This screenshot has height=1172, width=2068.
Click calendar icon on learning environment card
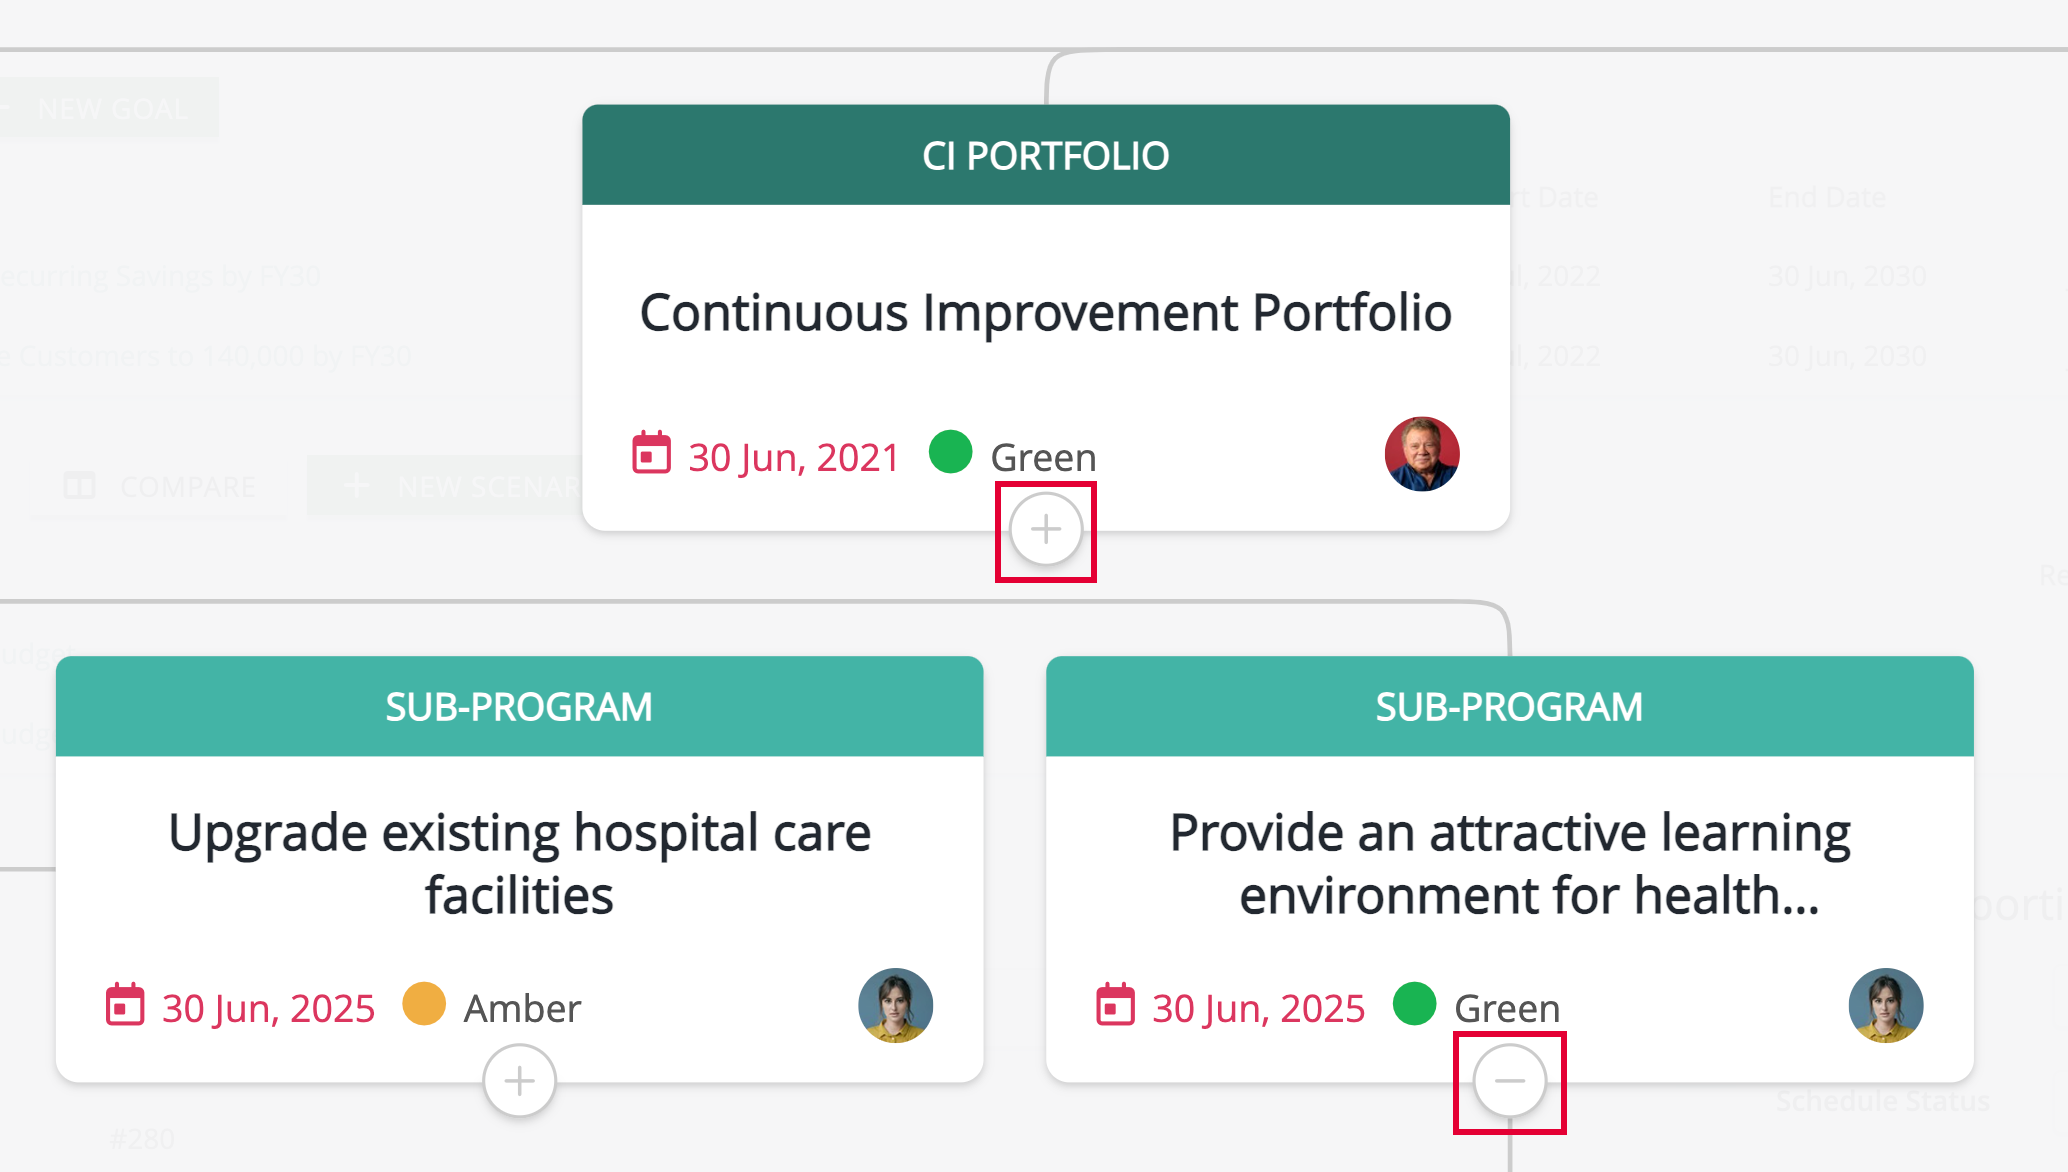point(1115,1005)
